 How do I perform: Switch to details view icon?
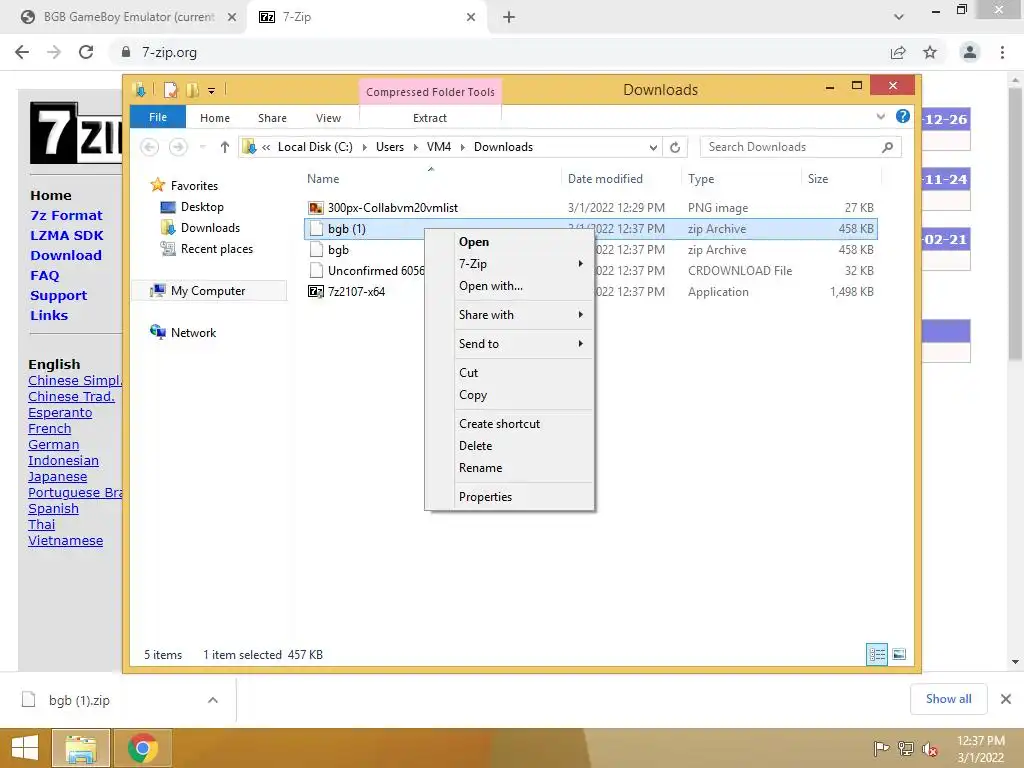click(x=877, y=654)
